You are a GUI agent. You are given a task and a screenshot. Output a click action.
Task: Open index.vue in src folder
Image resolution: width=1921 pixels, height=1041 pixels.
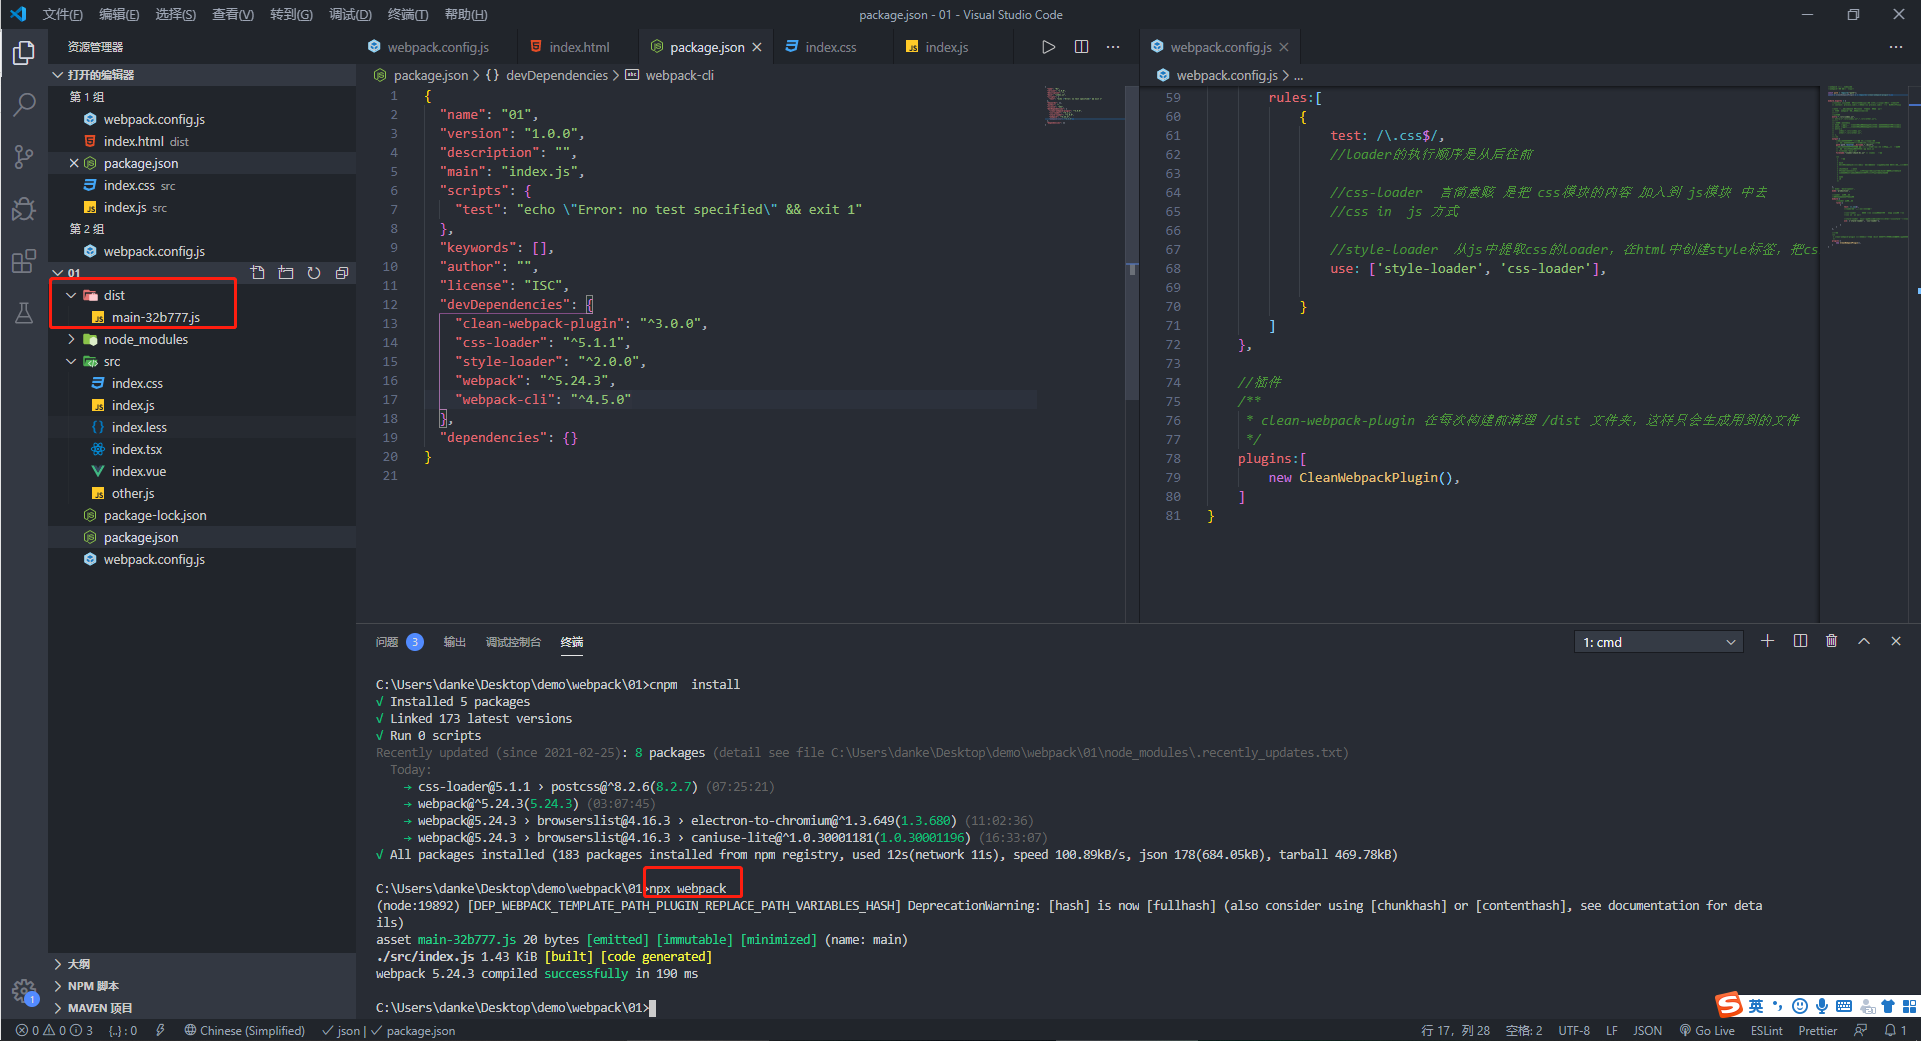(x=138, y=471)
